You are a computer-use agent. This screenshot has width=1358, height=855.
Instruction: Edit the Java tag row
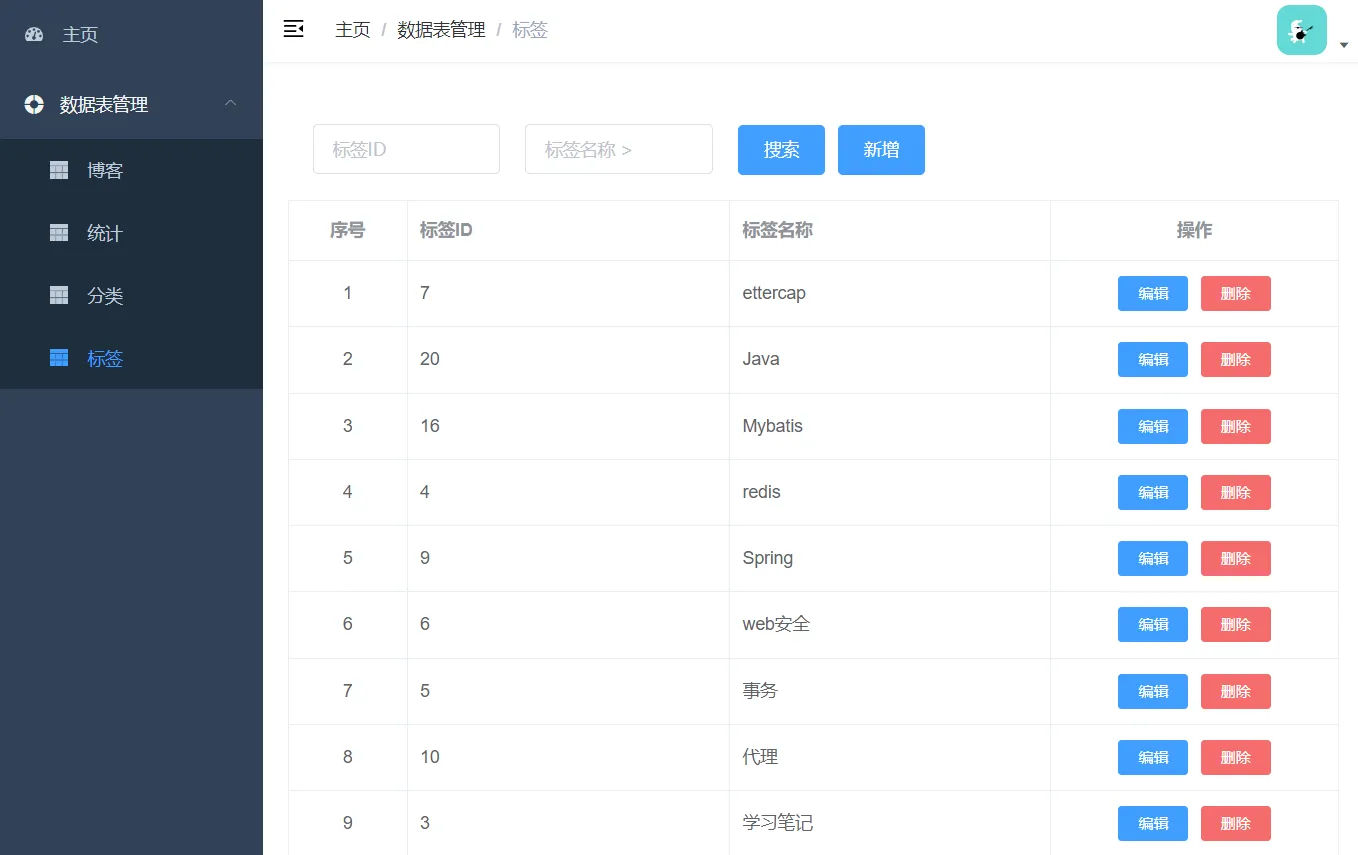(x=1153, y=360)
